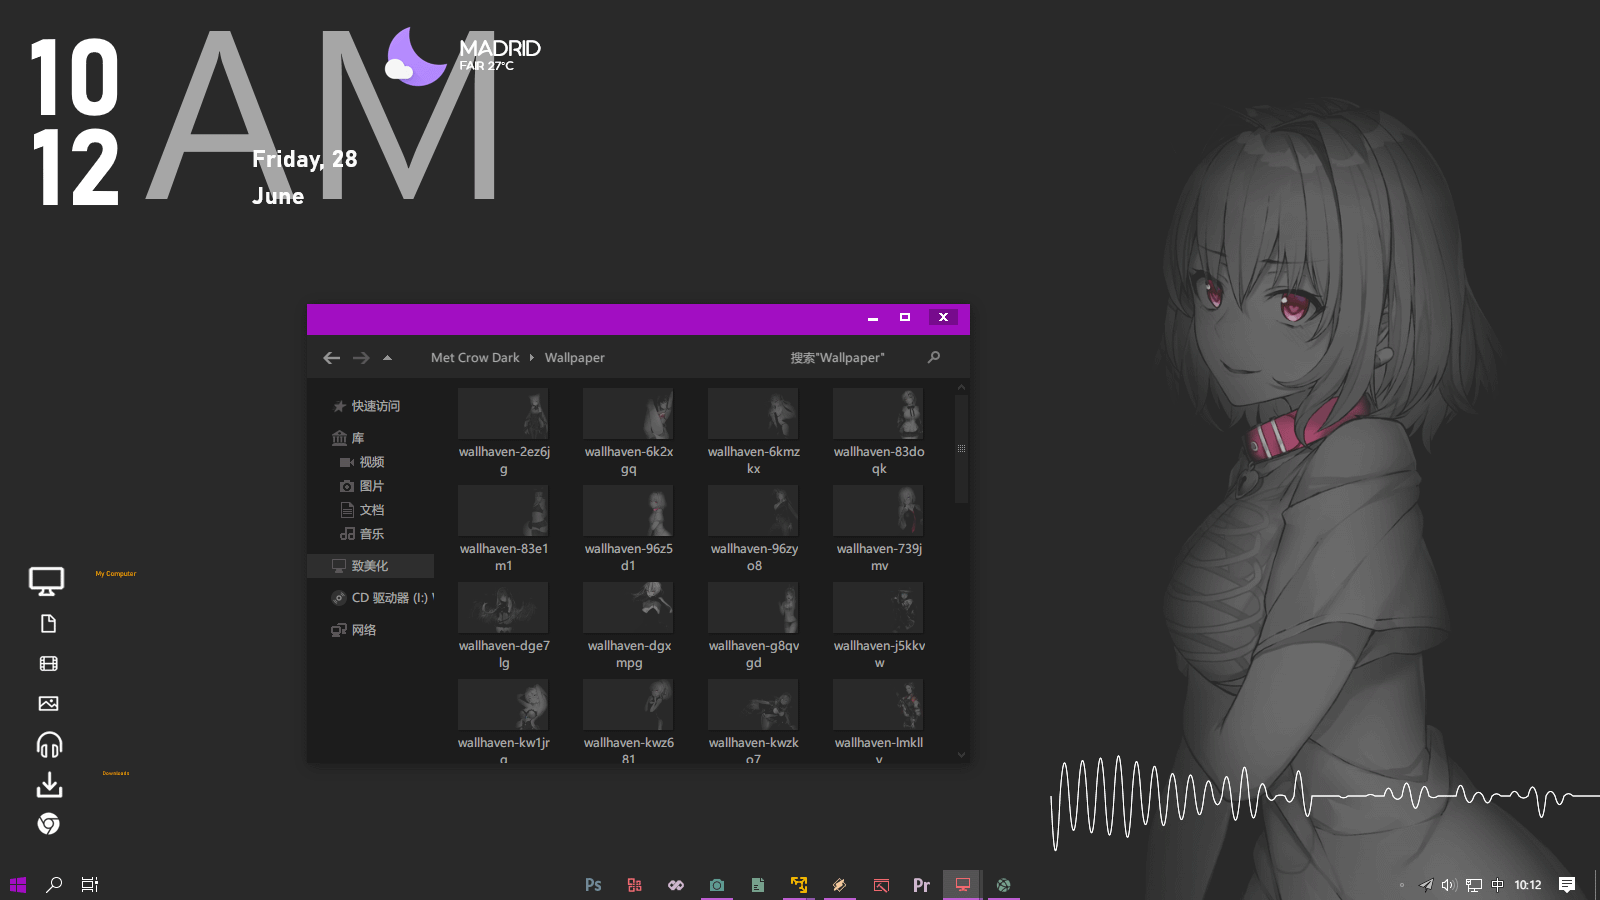Select wallhaven-j5kkvw thumbnail
The height and width of the screenshot is (900, 1600).
tap(878, 608)
